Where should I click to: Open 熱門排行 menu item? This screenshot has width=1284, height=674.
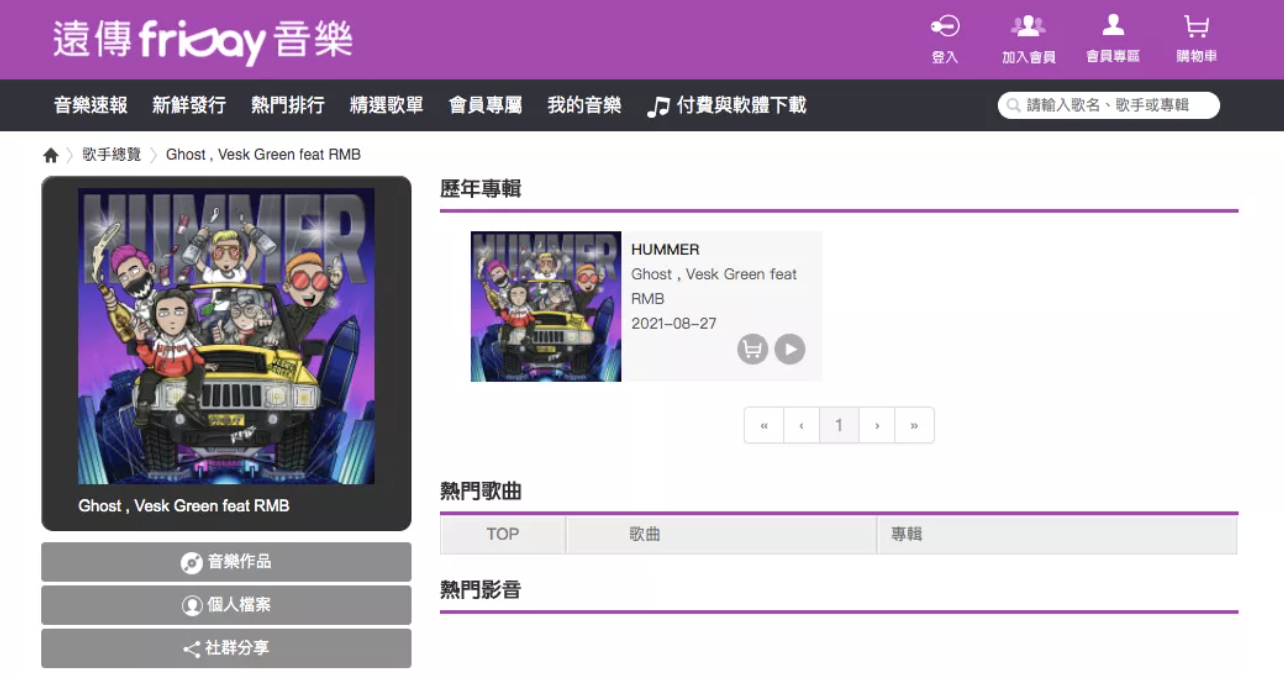(288, 105)
